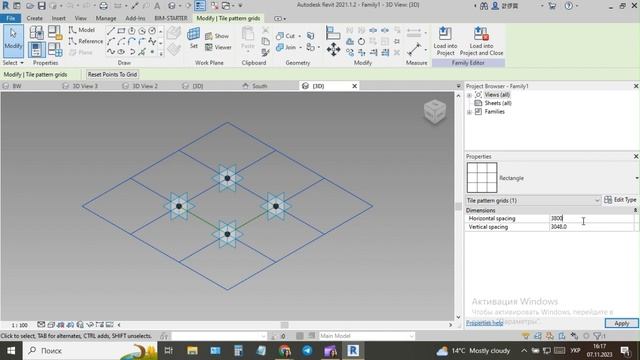Screen dimensions: 640x360
Task: Open the Properties help link
Action: [x=484, y=323]
